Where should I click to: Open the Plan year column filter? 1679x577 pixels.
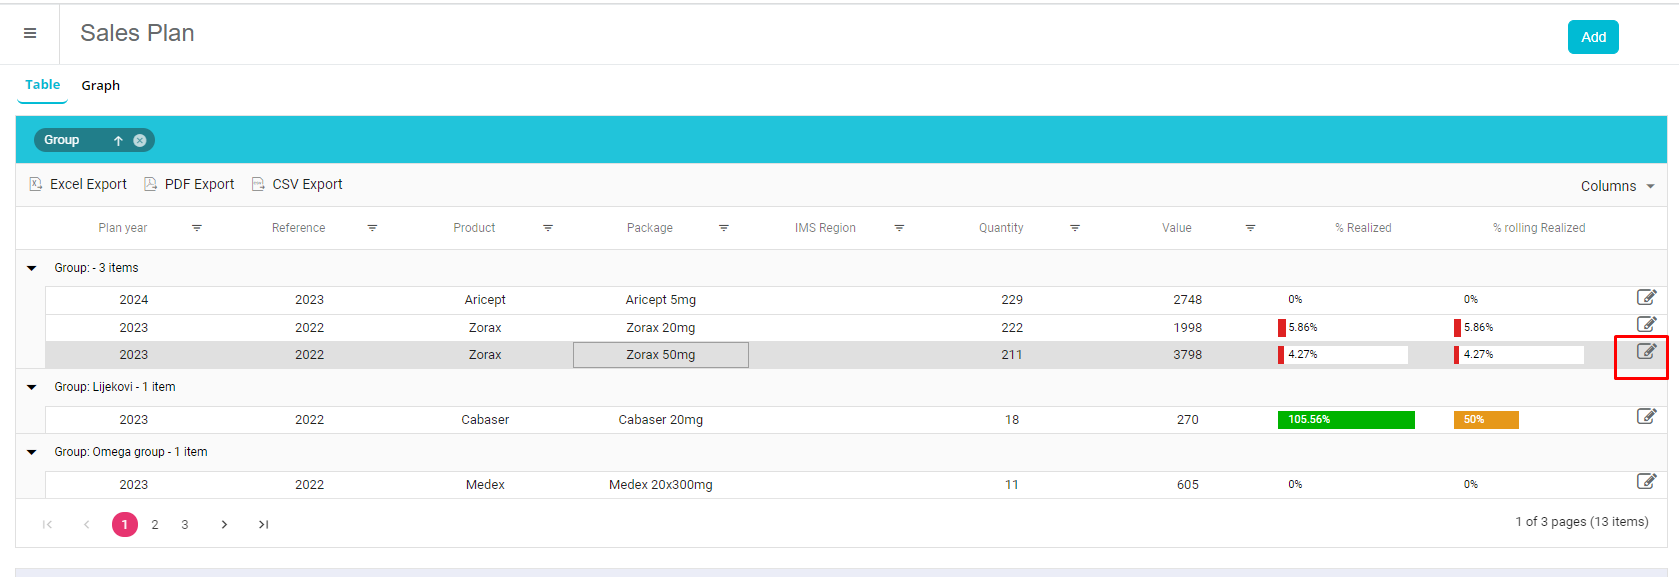(197, 228)
